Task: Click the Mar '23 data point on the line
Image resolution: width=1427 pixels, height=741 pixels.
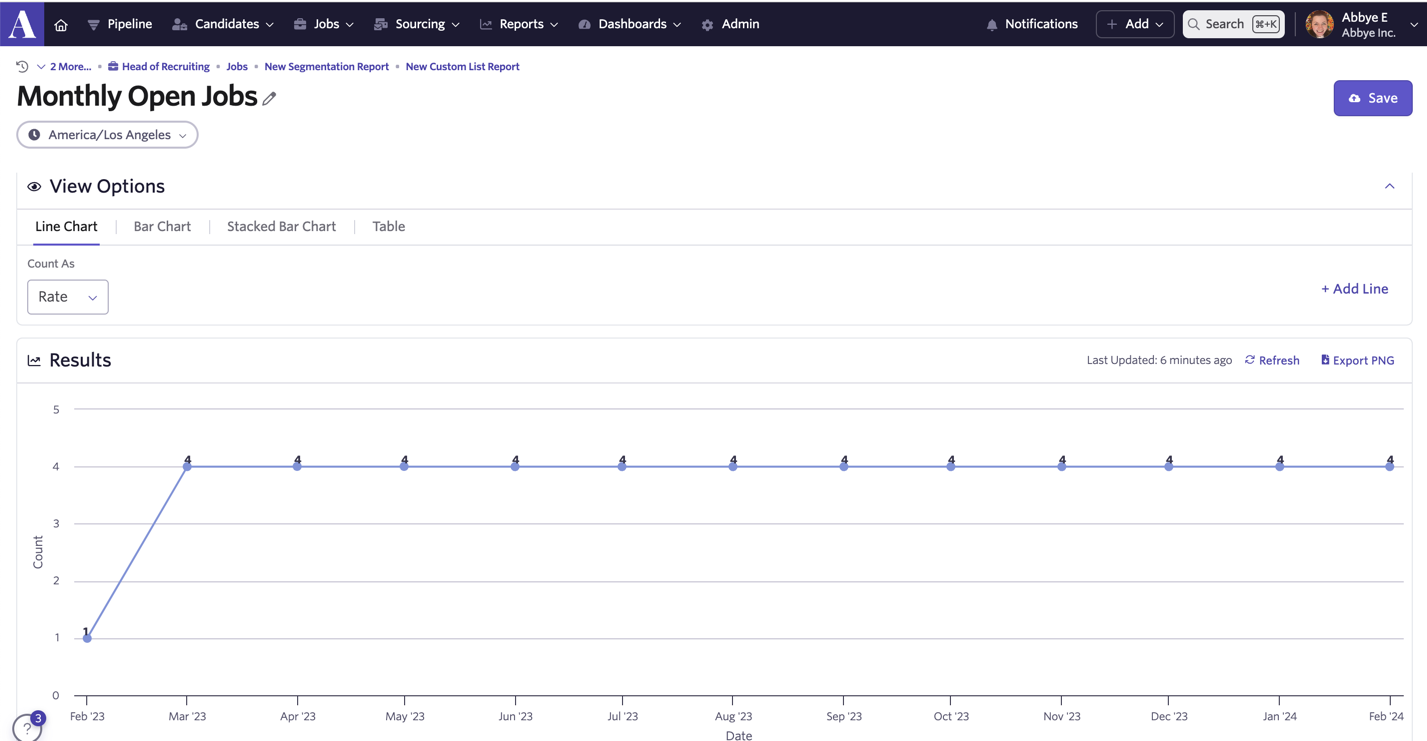Action: point(187,466)
